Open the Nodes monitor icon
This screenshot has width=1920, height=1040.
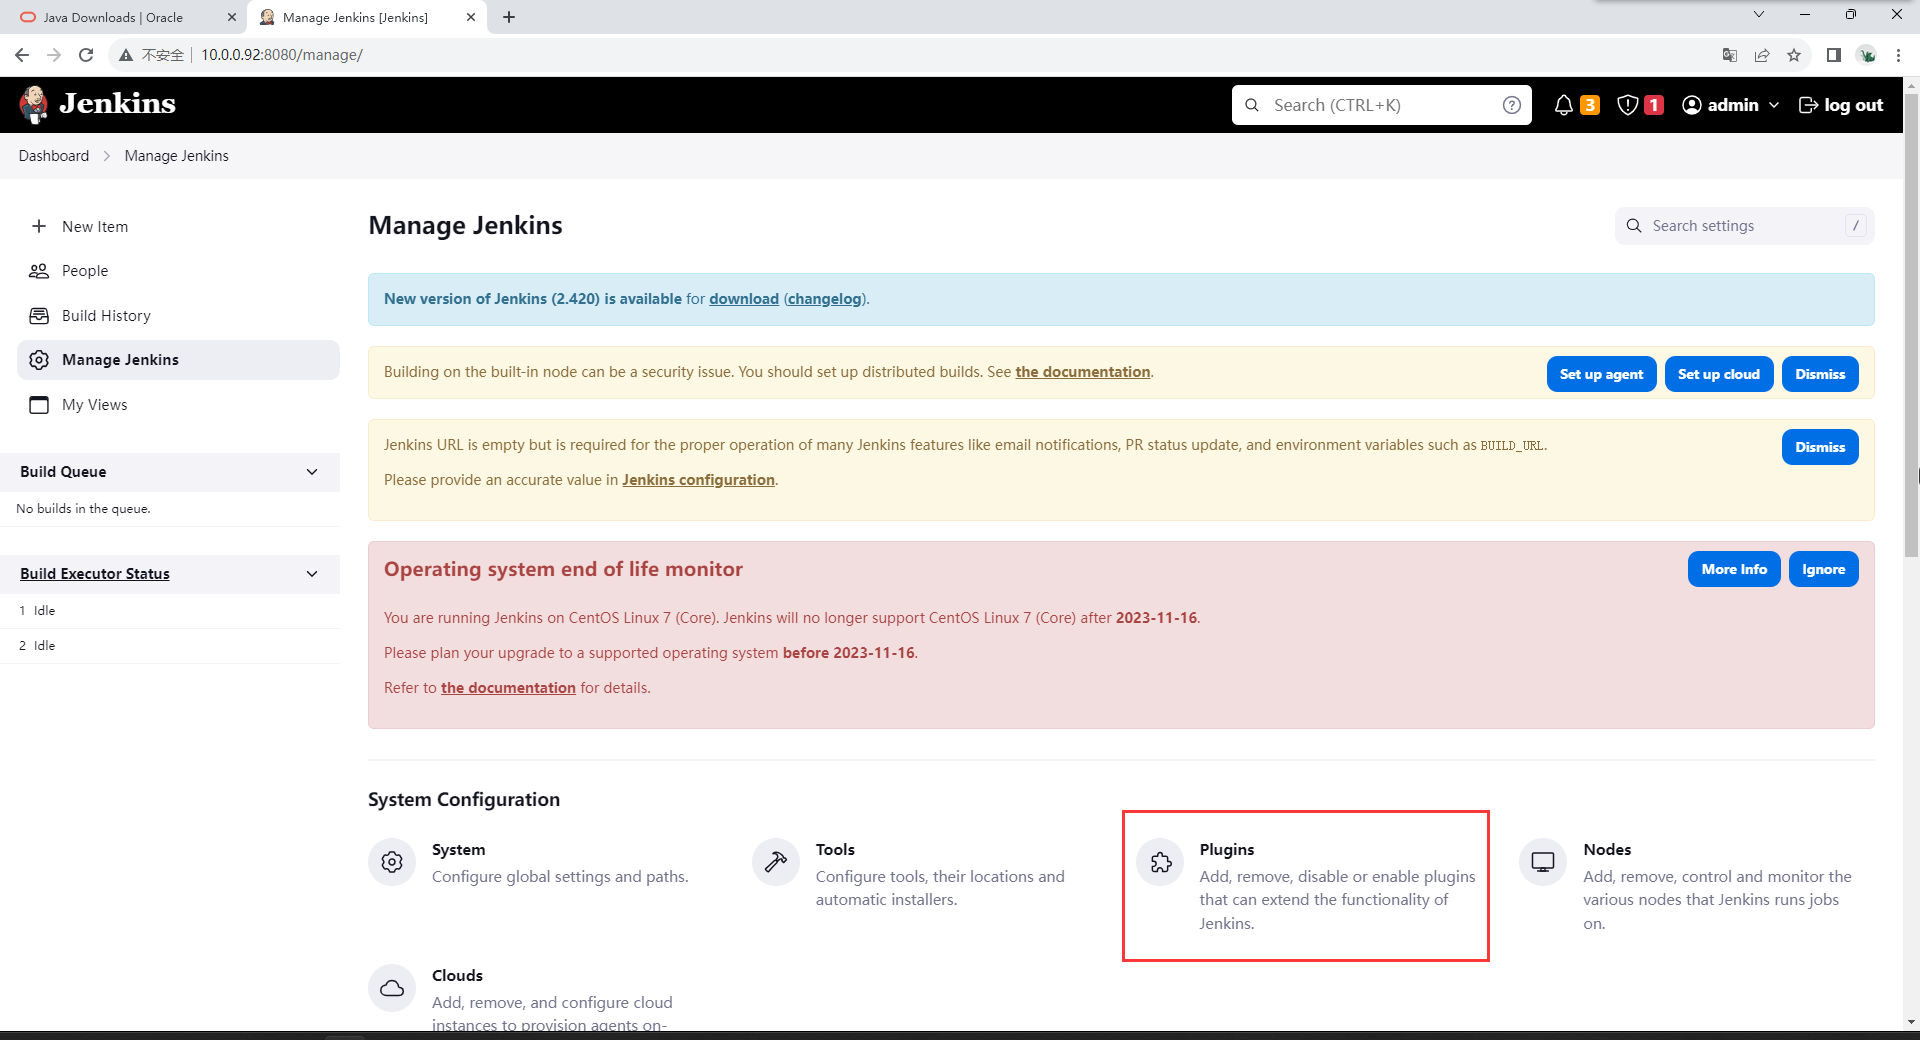(x=1543, y=862)
